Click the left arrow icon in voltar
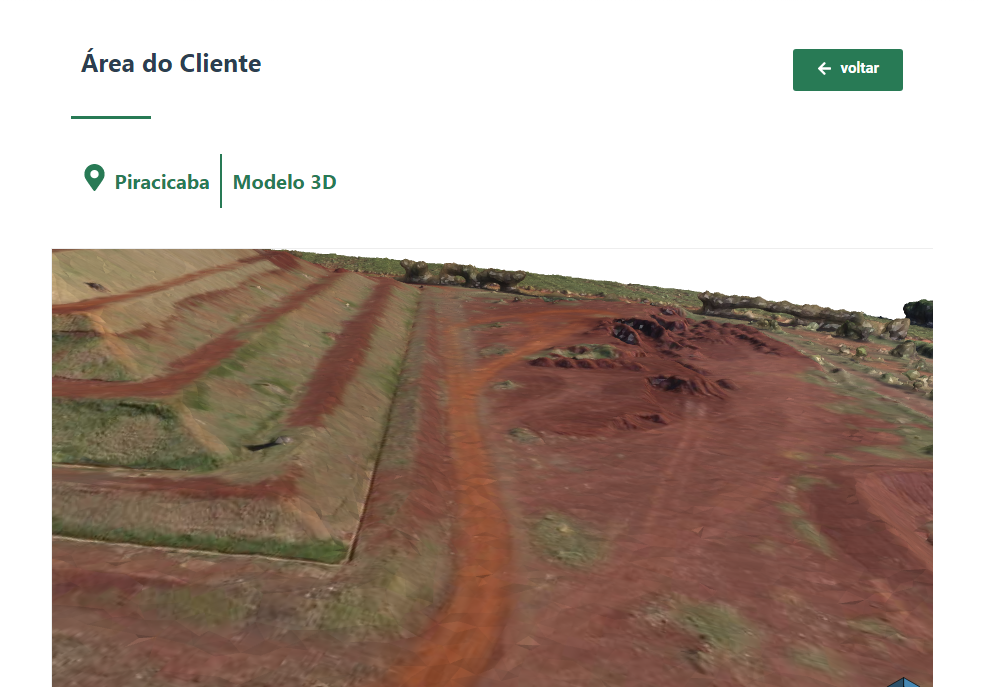The width and height of the screenshot is (982, 687). (x=824, y=68)
